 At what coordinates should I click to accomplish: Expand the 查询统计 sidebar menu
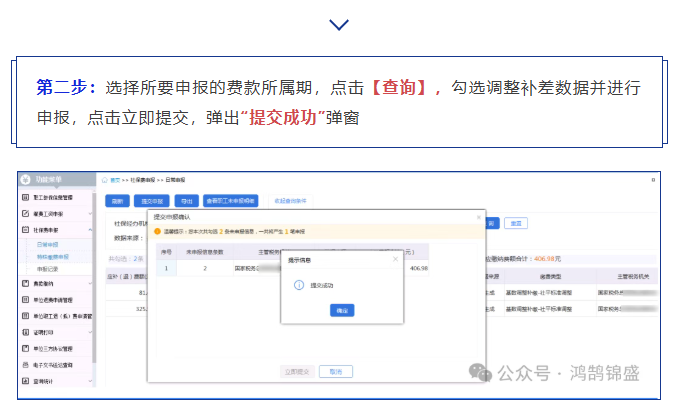point(92,380)
